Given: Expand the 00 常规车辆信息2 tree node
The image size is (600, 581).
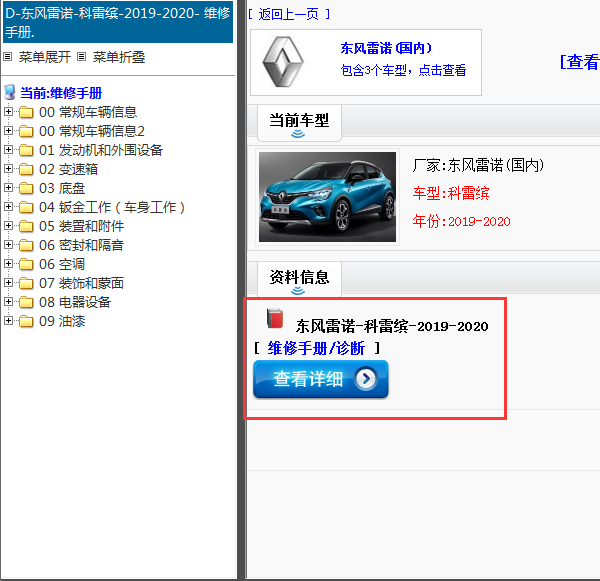Looking at the screenshot, I should [x=8, y=131].
